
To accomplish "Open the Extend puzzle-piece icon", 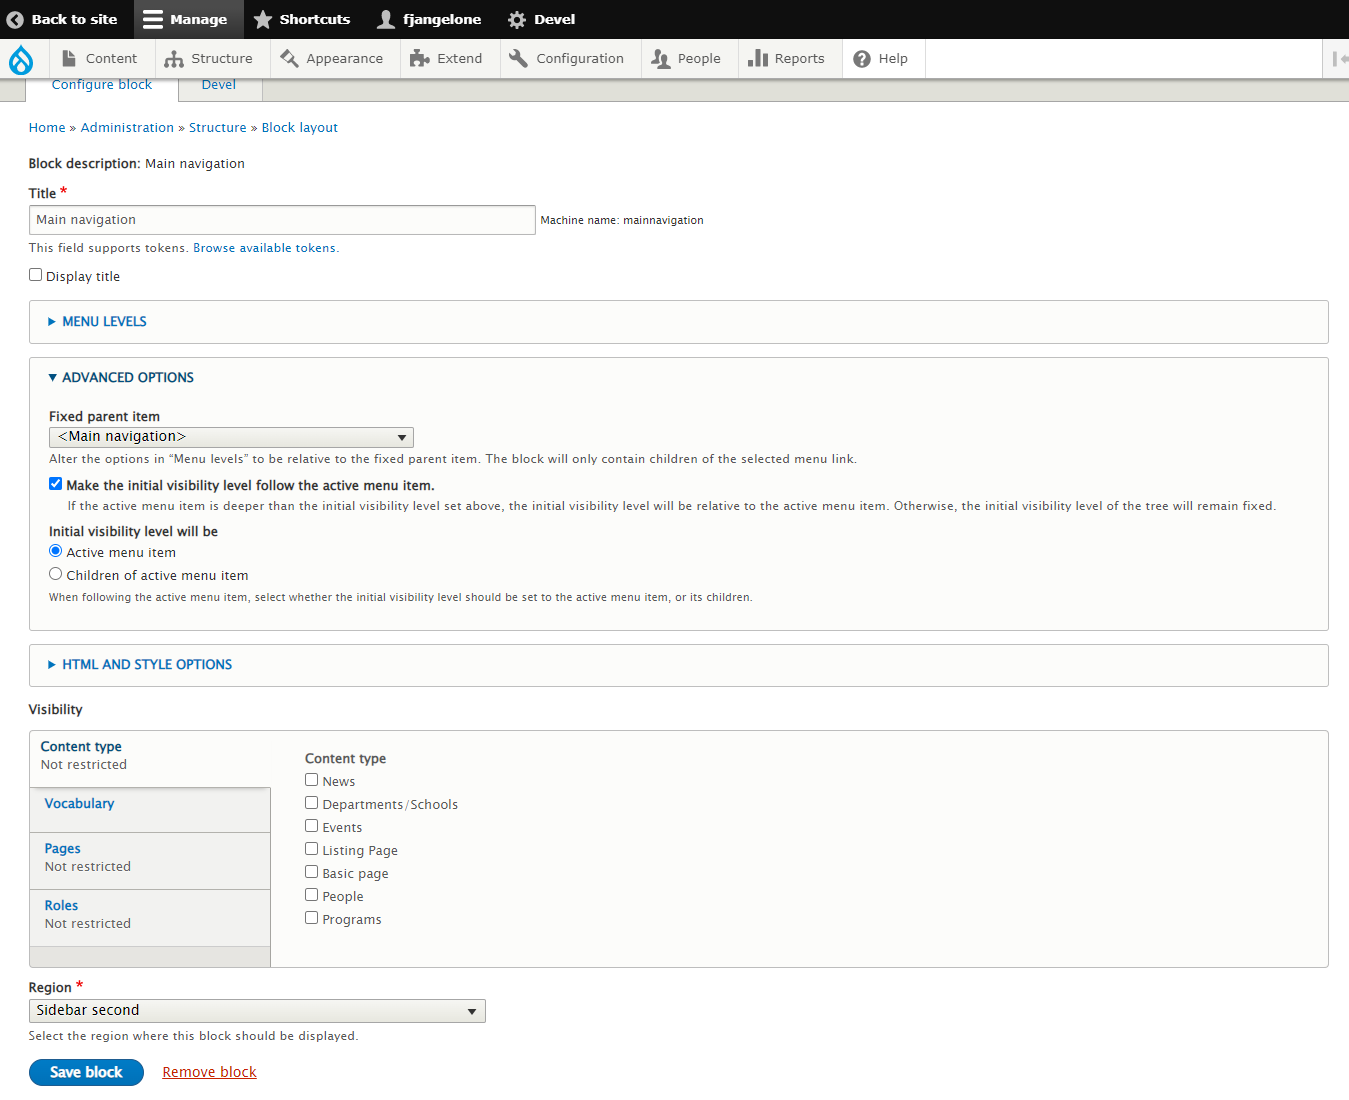I will tap(420, 58).
